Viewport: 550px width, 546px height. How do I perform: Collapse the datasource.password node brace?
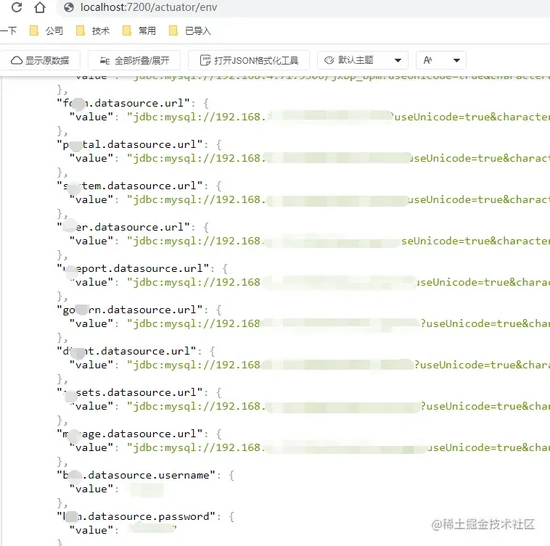tap(232, 517)
